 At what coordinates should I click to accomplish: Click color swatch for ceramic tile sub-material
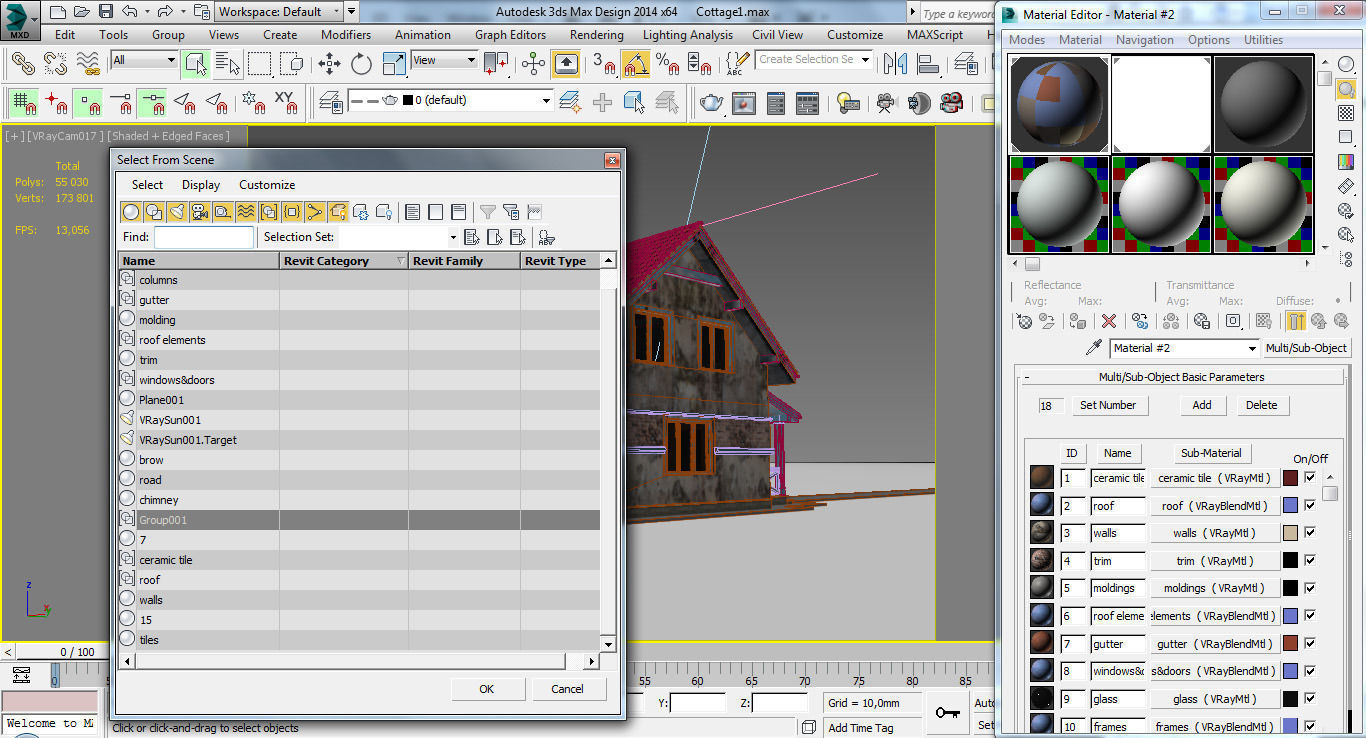(x=1290, y=478)
